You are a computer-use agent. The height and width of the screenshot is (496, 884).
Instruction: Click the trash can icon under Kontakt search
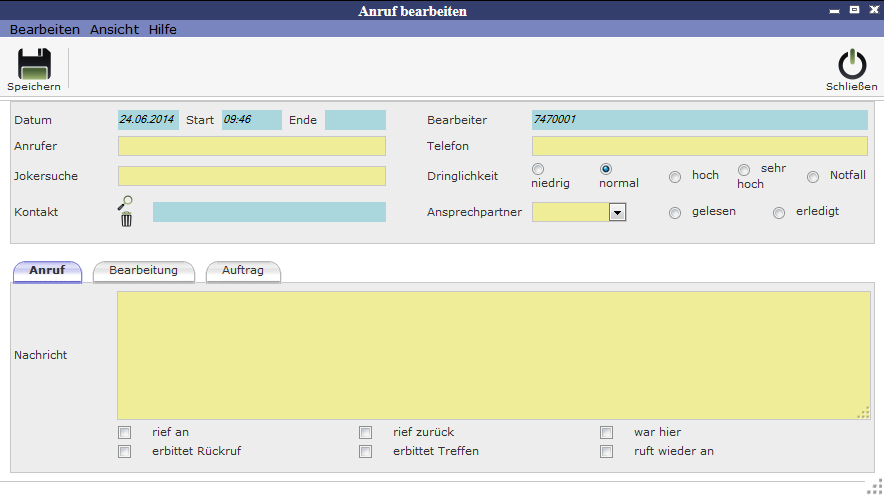[126, 219]
